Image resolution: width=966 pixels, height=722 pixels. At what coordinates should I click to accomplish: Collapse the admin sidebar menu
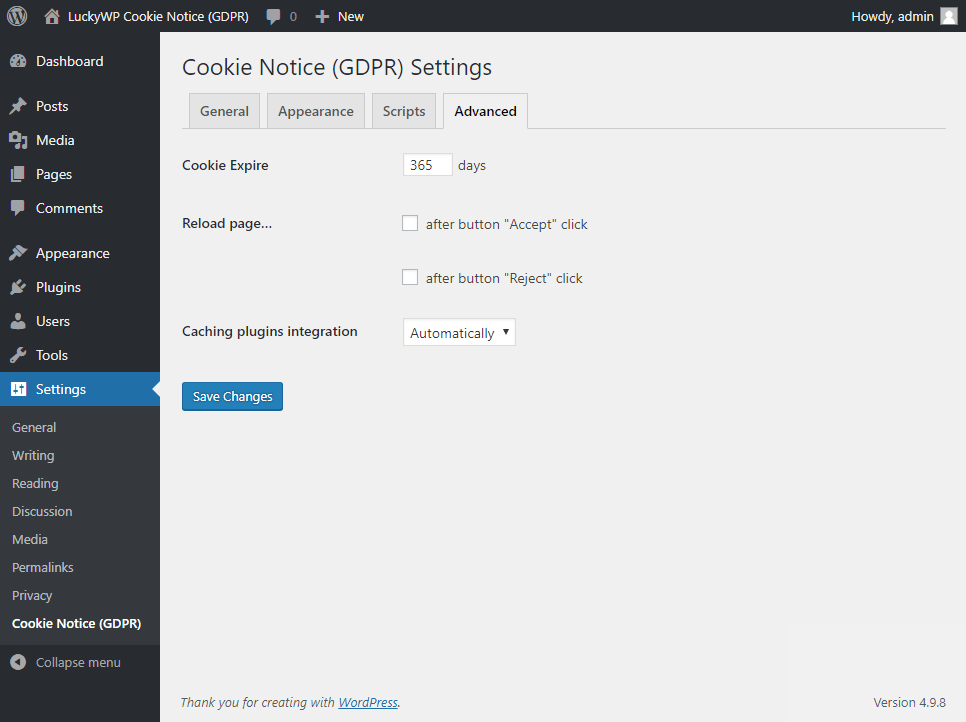click(66, 662)
